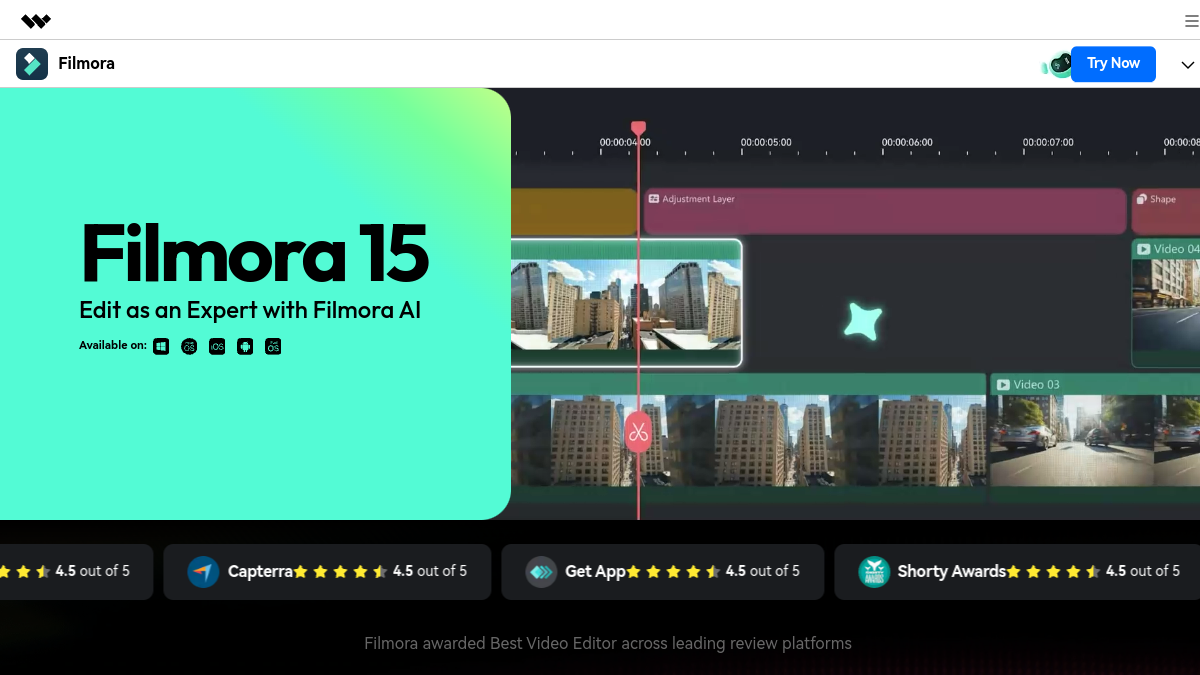
Task: Click the blue Try Now button
Action: pos(1113,63)
